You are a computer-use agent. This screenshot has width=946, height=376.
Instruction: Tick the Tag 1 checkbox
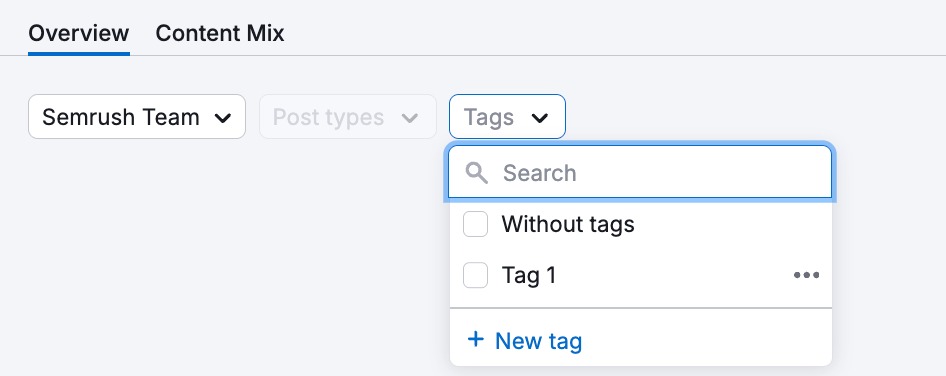(x=475, y=275)
